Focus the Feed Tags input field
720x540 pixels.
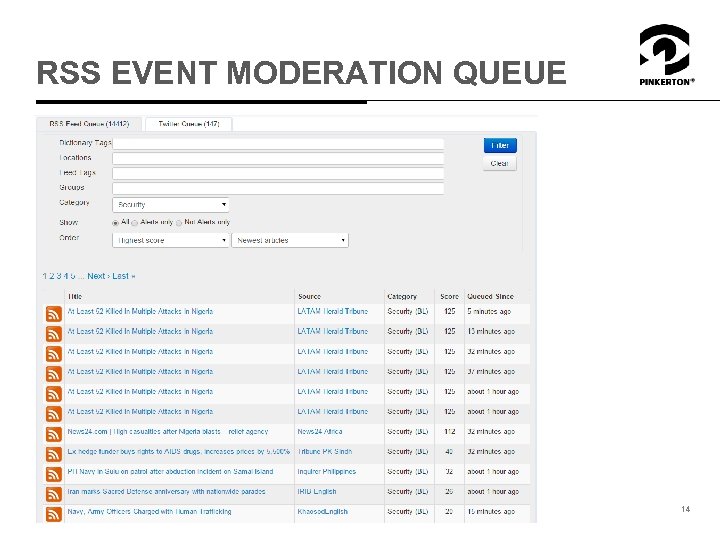pos(278,174)
